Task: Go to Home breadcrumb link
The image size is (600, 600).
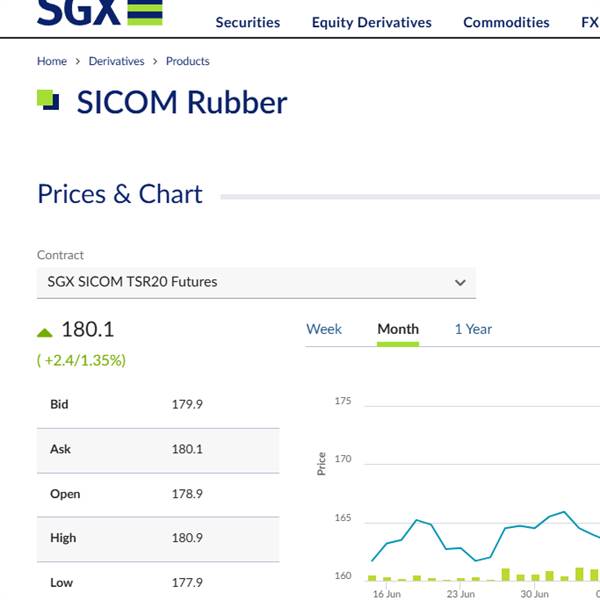Action: [52, 61]
